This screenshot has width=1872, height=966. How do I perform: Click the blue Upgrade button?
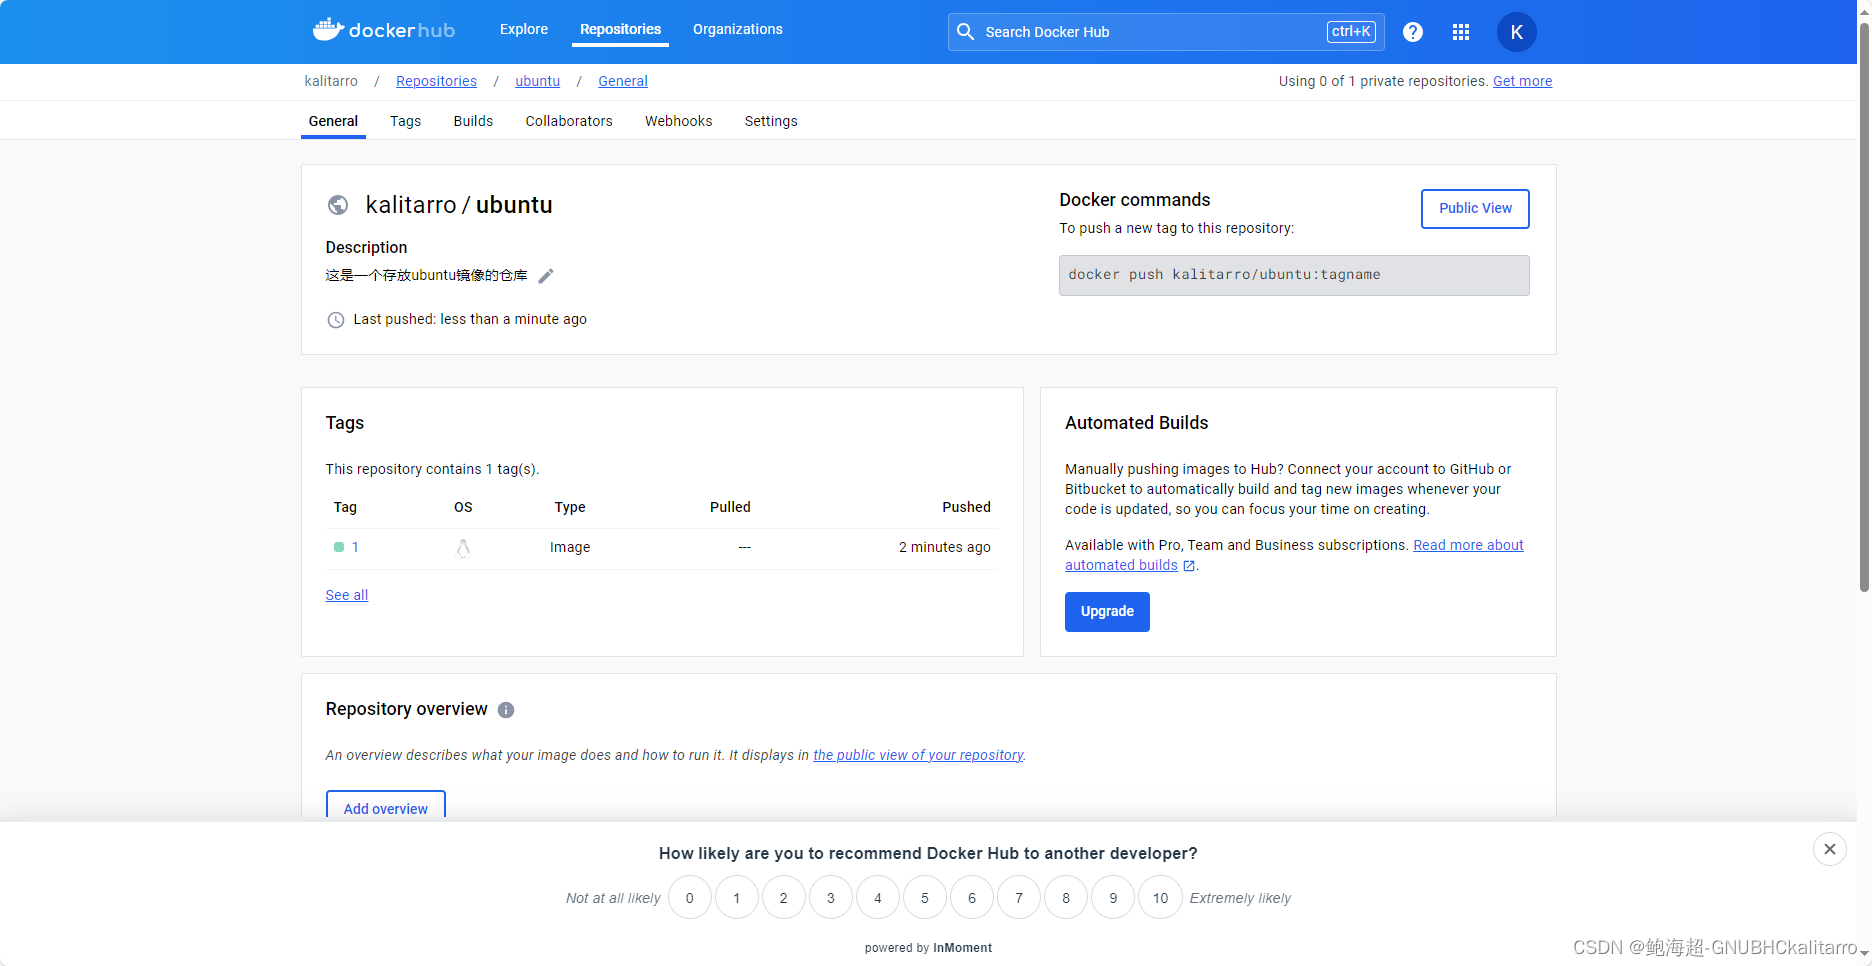tap(1107, 612)
